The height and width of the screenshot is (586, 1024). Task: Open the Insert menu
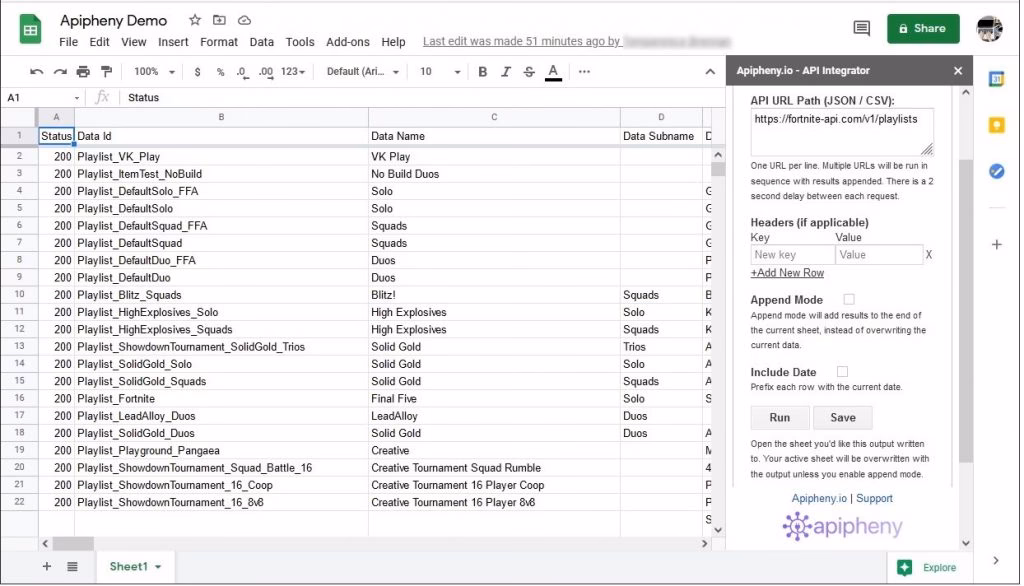pyautogui.click(x=173, y=42)
